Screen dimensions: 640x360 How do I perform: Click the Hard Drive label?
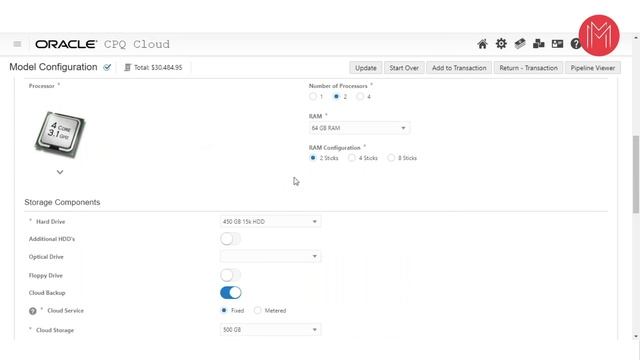[51, 222]
